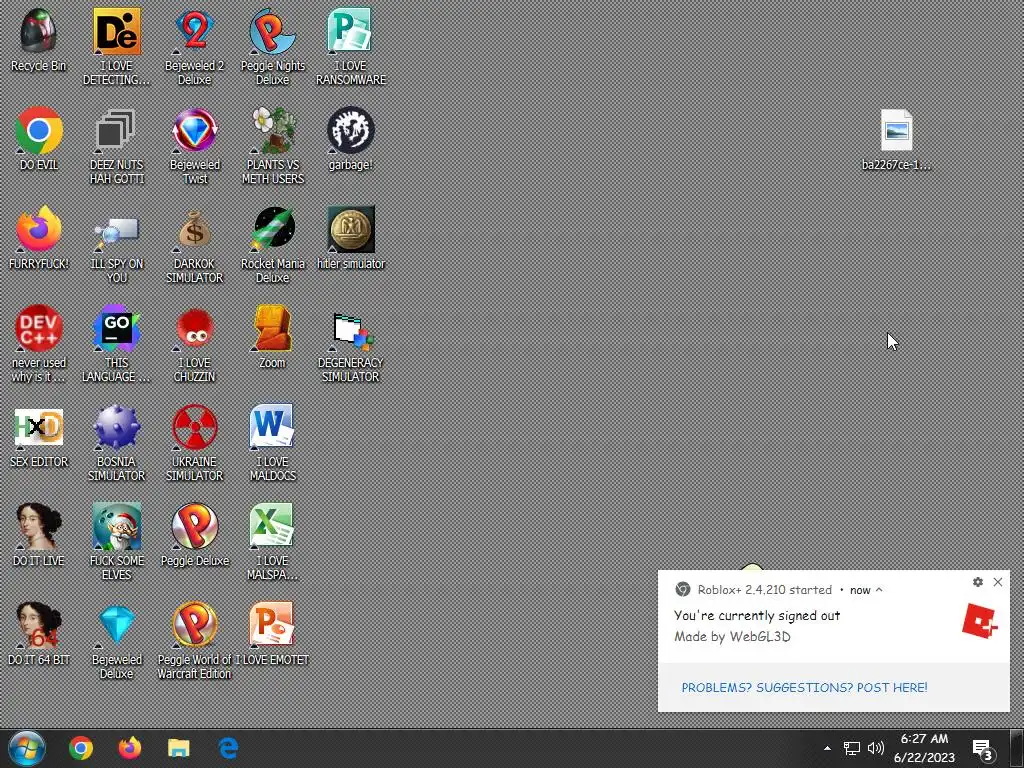This screenshot has height=768, width=1024.
Task: Open the network status tray icon
Action: tap(852, 748)
